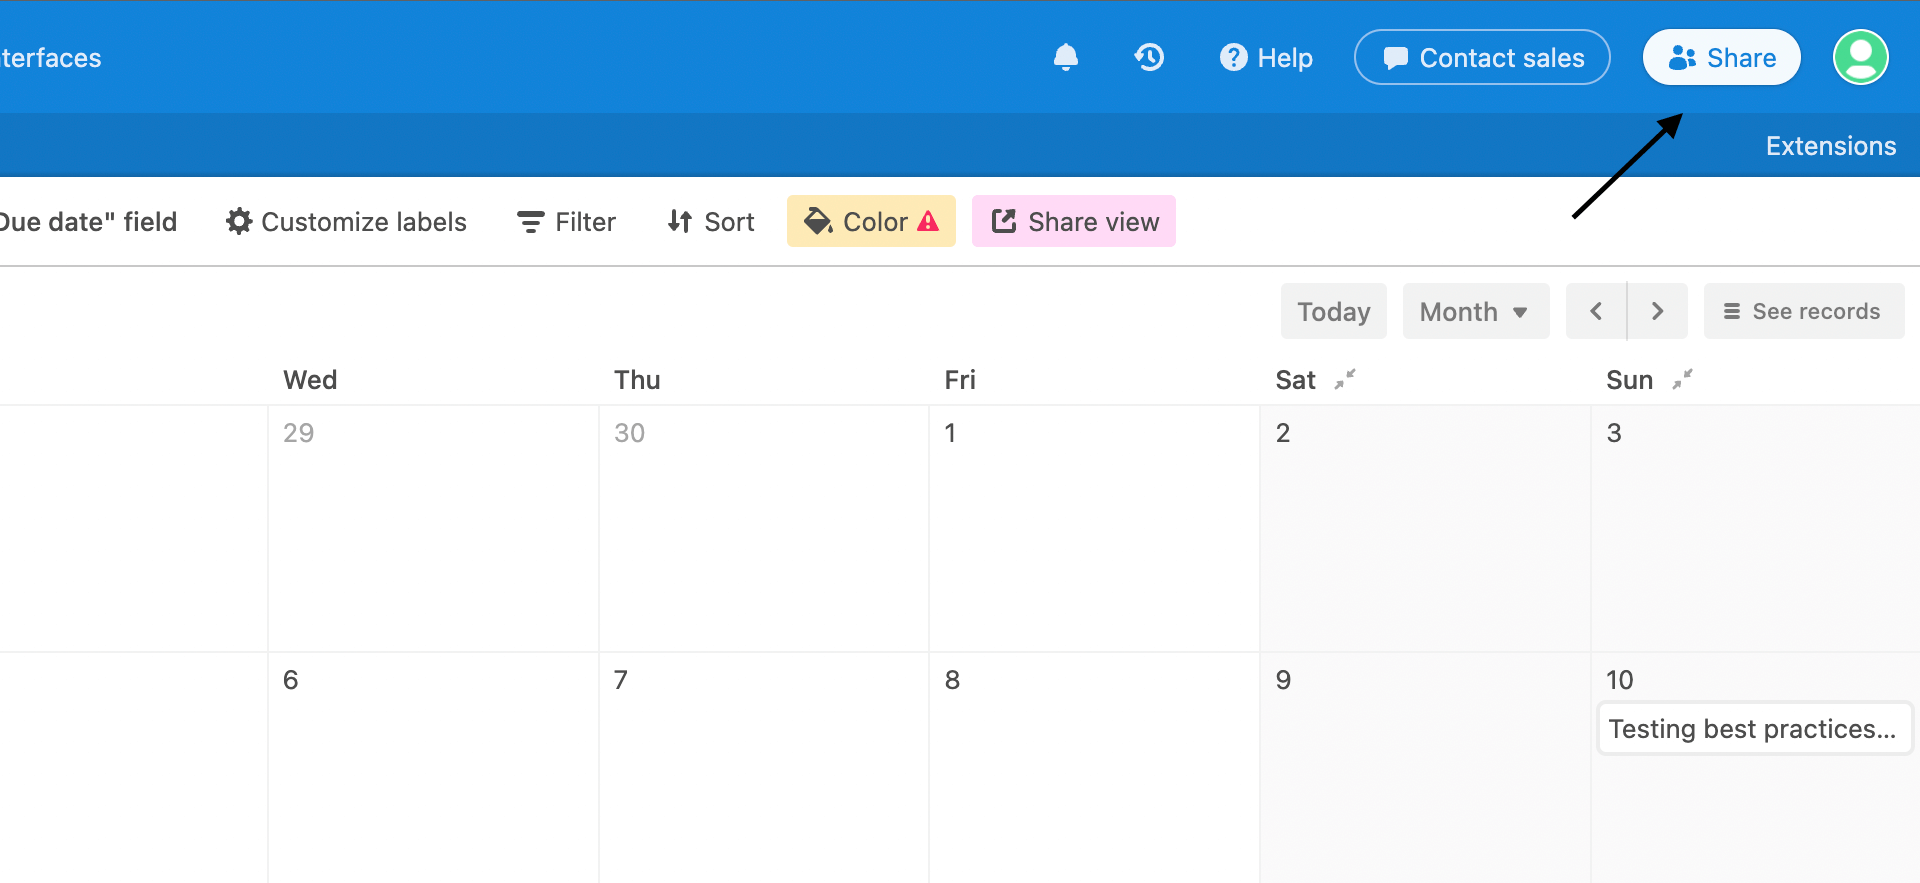Open the Extensions panel
This screenshot has width=1920, height=883.
tap(1830, 146)
